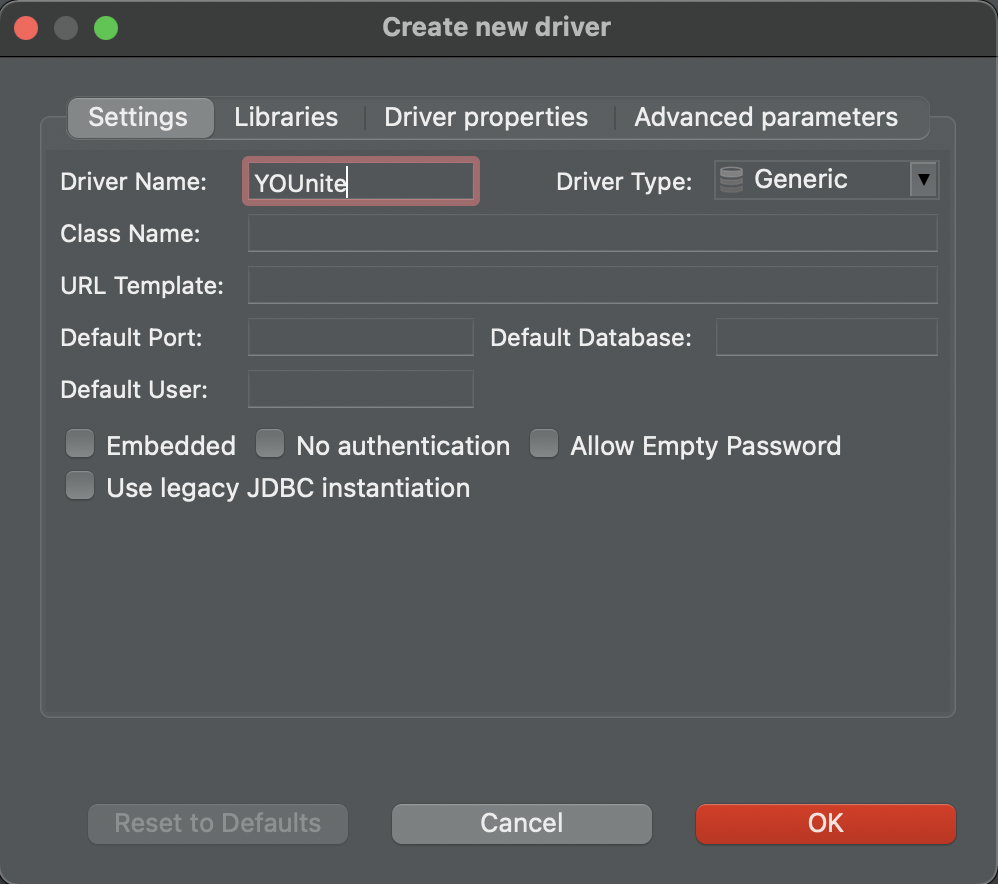Image resolution: width=998 pixels, height=884 pixels.
Task: Check the No authentication option
Action: [270, 444]
